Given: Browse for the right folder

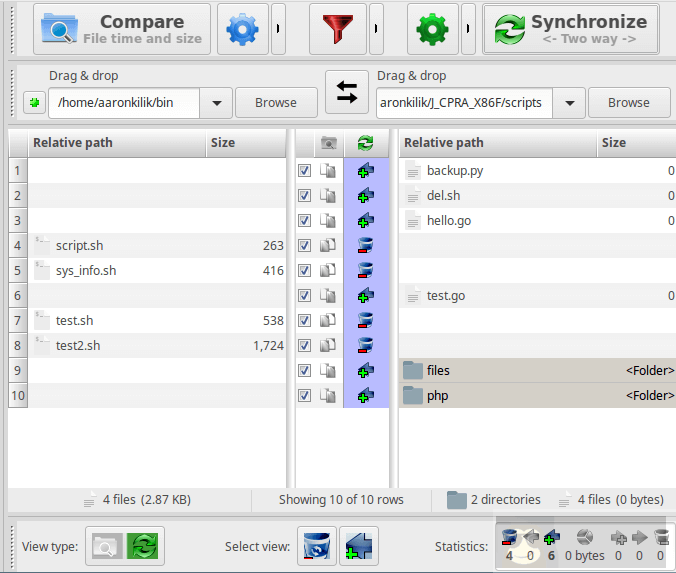Looking at the screenshot, I should click(629, 103).
